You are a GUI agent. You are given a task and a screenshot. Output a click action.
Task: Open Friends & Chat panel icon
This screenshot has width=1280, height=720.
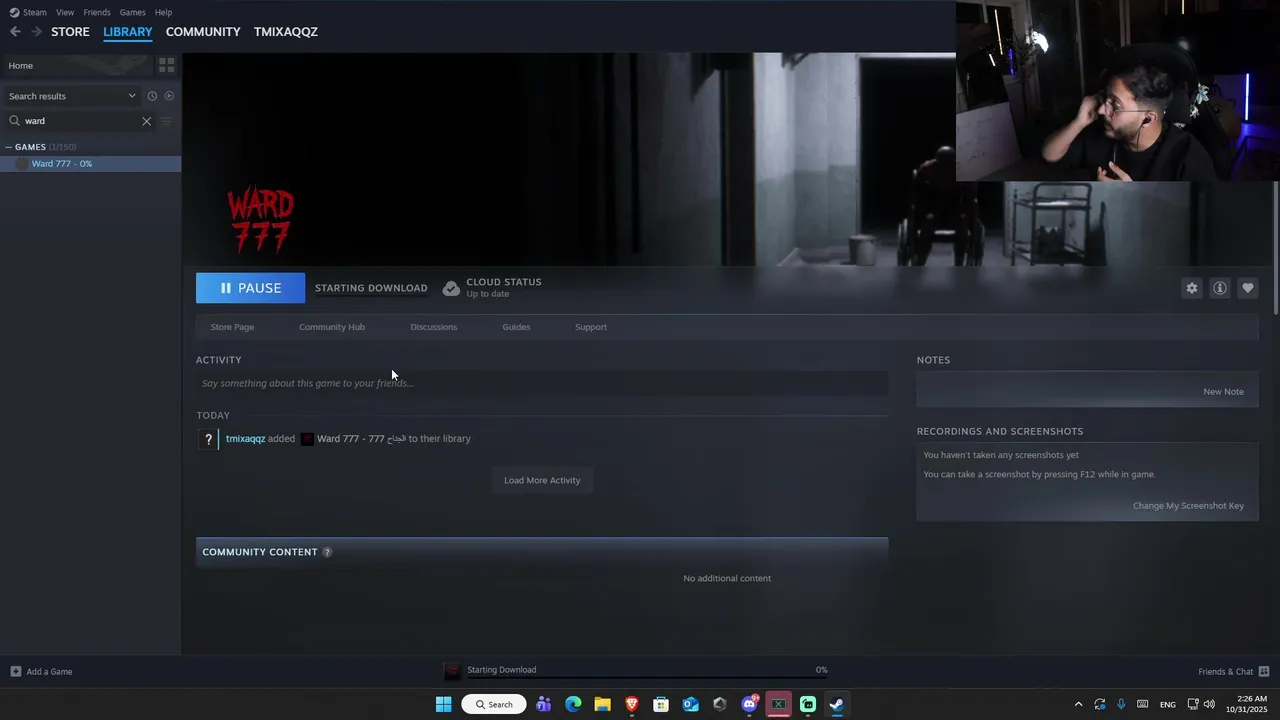[x=1264, y=671]
